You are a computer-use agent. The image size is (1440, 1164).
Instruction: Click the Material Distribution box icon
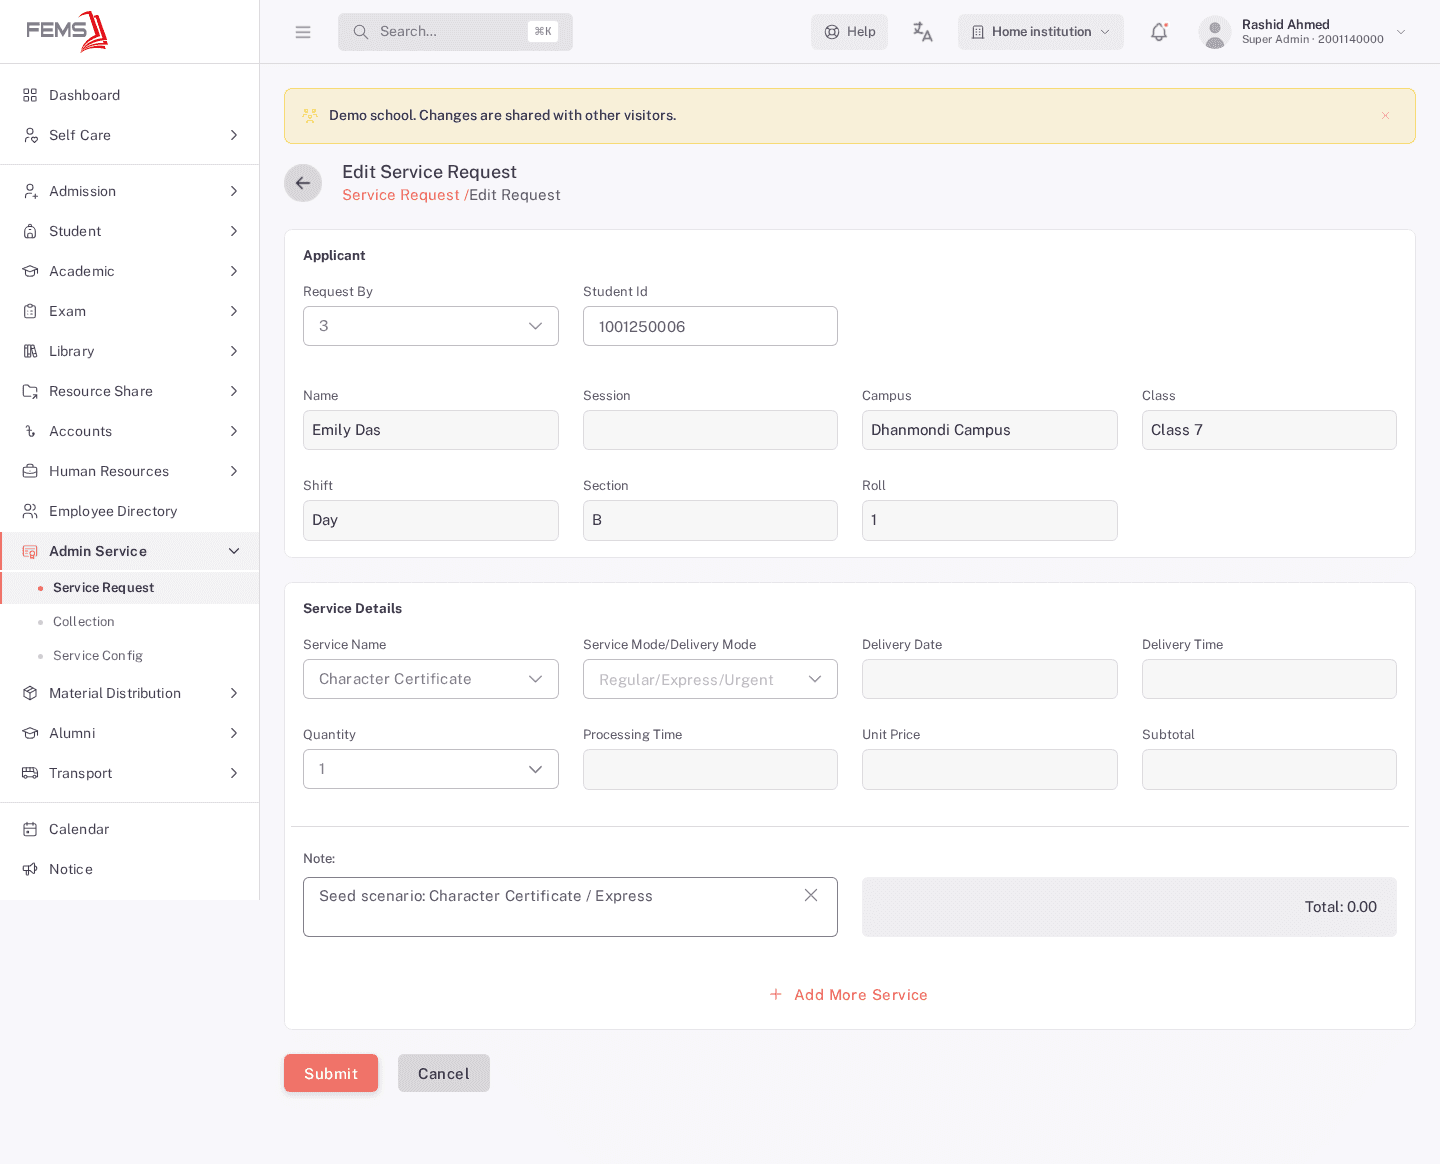(30, 693)
